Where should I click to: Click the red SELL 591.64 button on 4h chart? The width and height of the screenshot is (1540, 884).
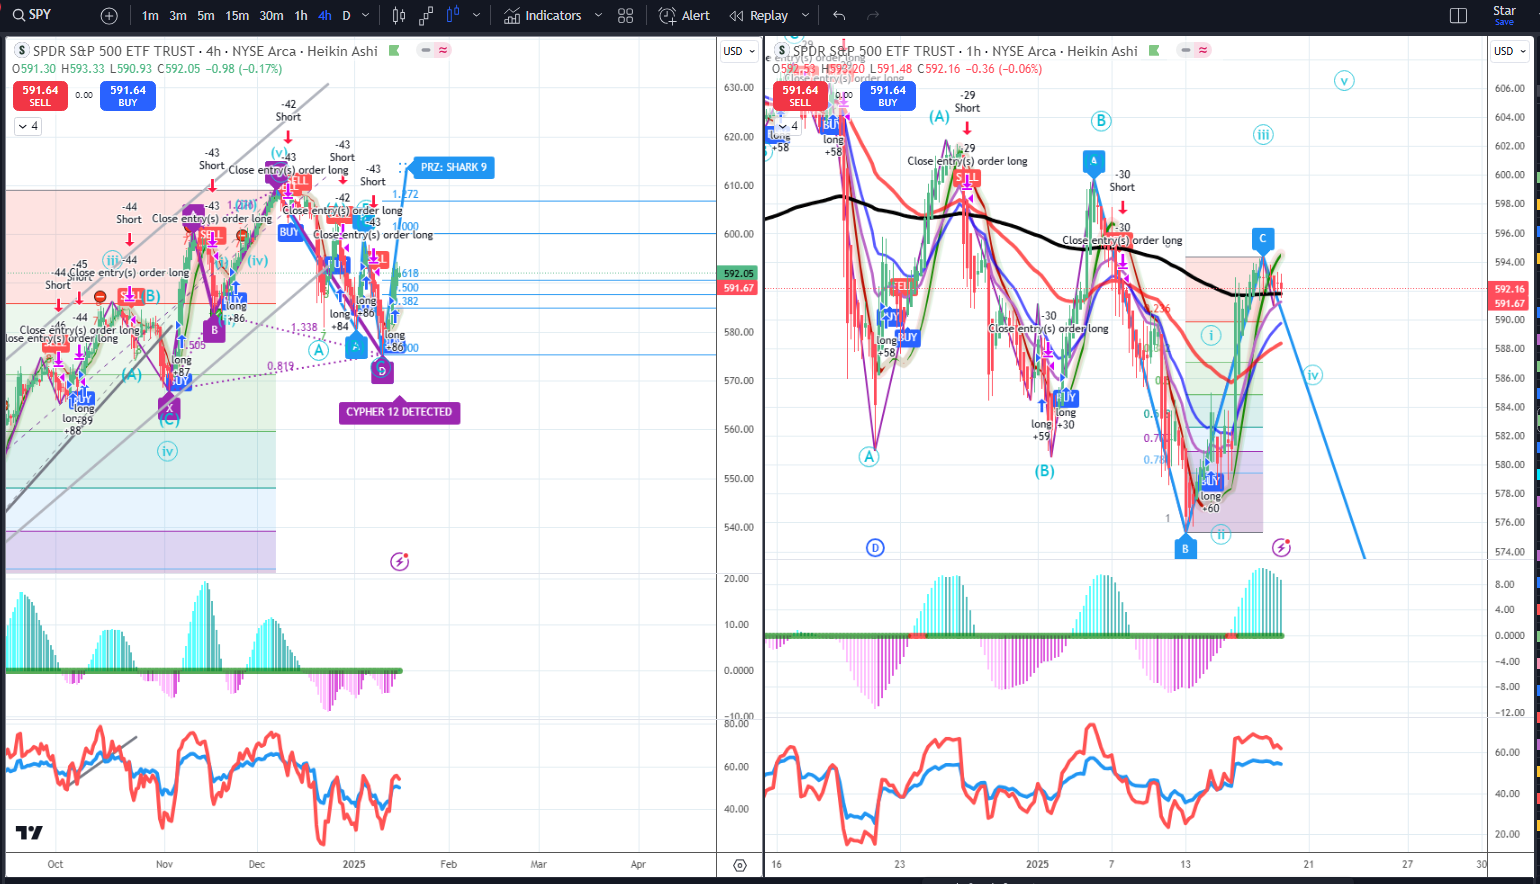[x=40, y=95]
